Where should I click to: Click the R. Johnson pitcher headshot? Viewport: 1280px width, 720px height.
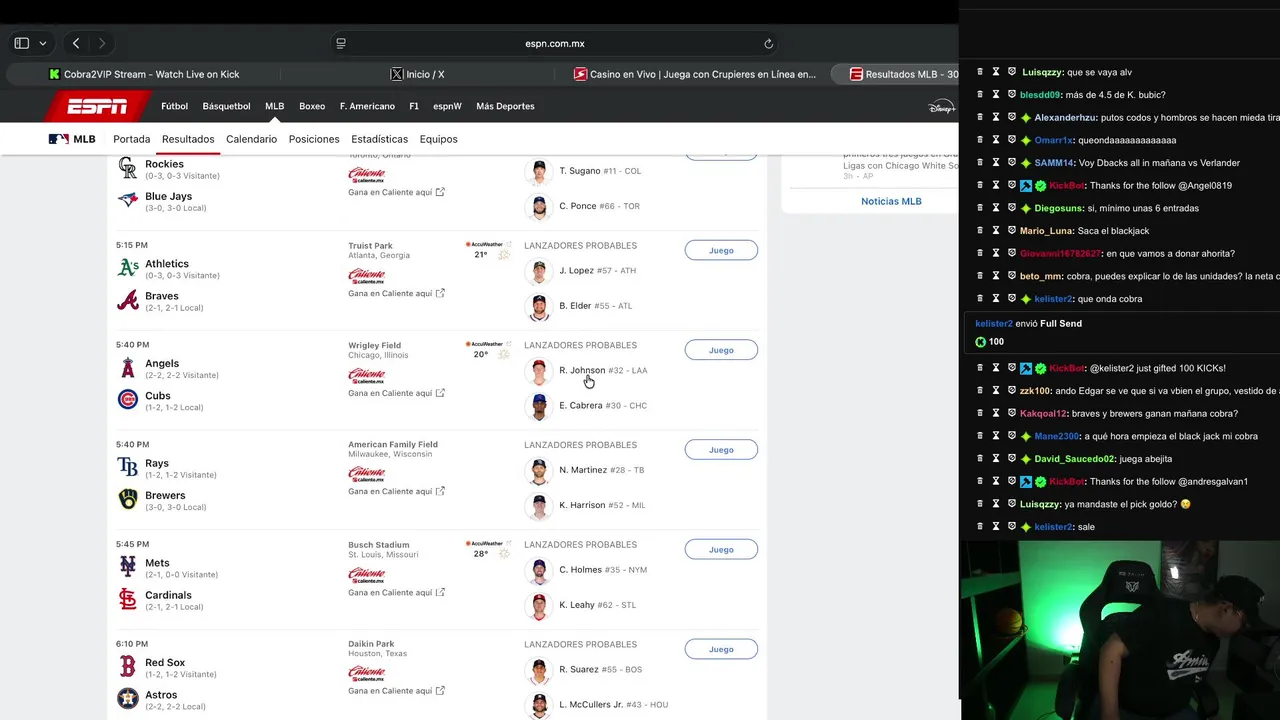point(539,371)
